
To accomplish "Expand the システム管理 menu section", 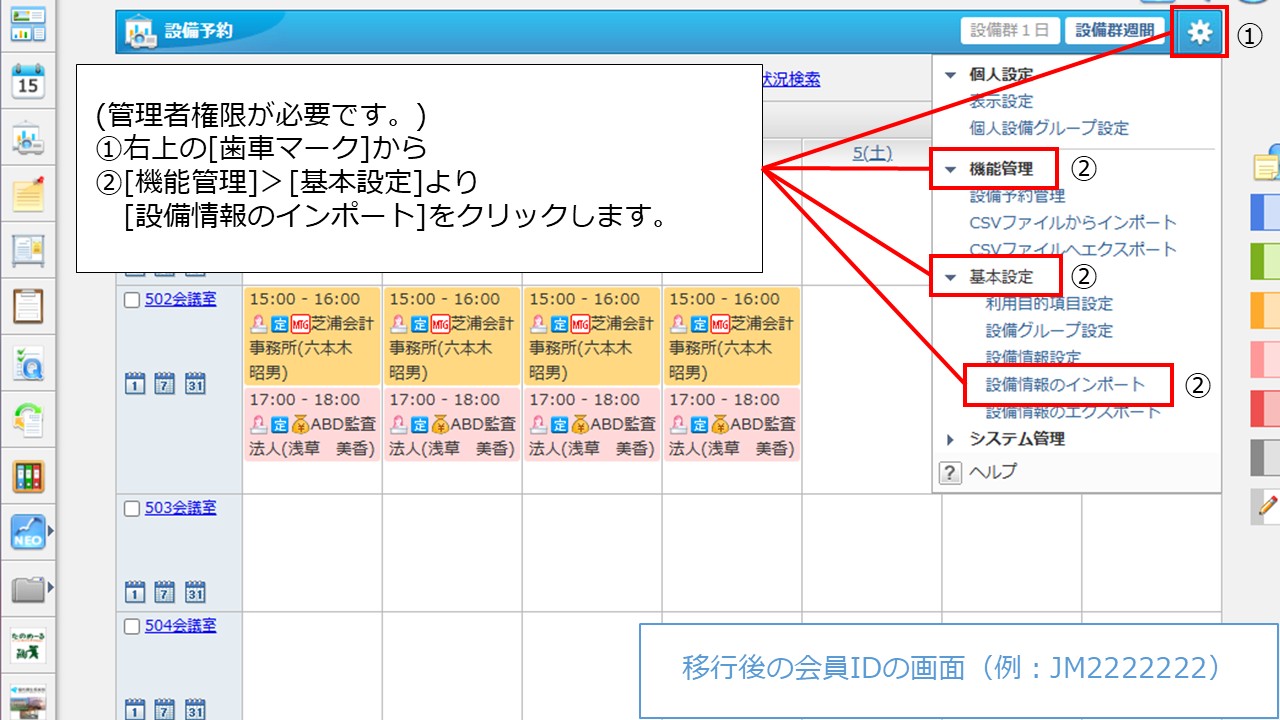I will click(x=950, y=439).
